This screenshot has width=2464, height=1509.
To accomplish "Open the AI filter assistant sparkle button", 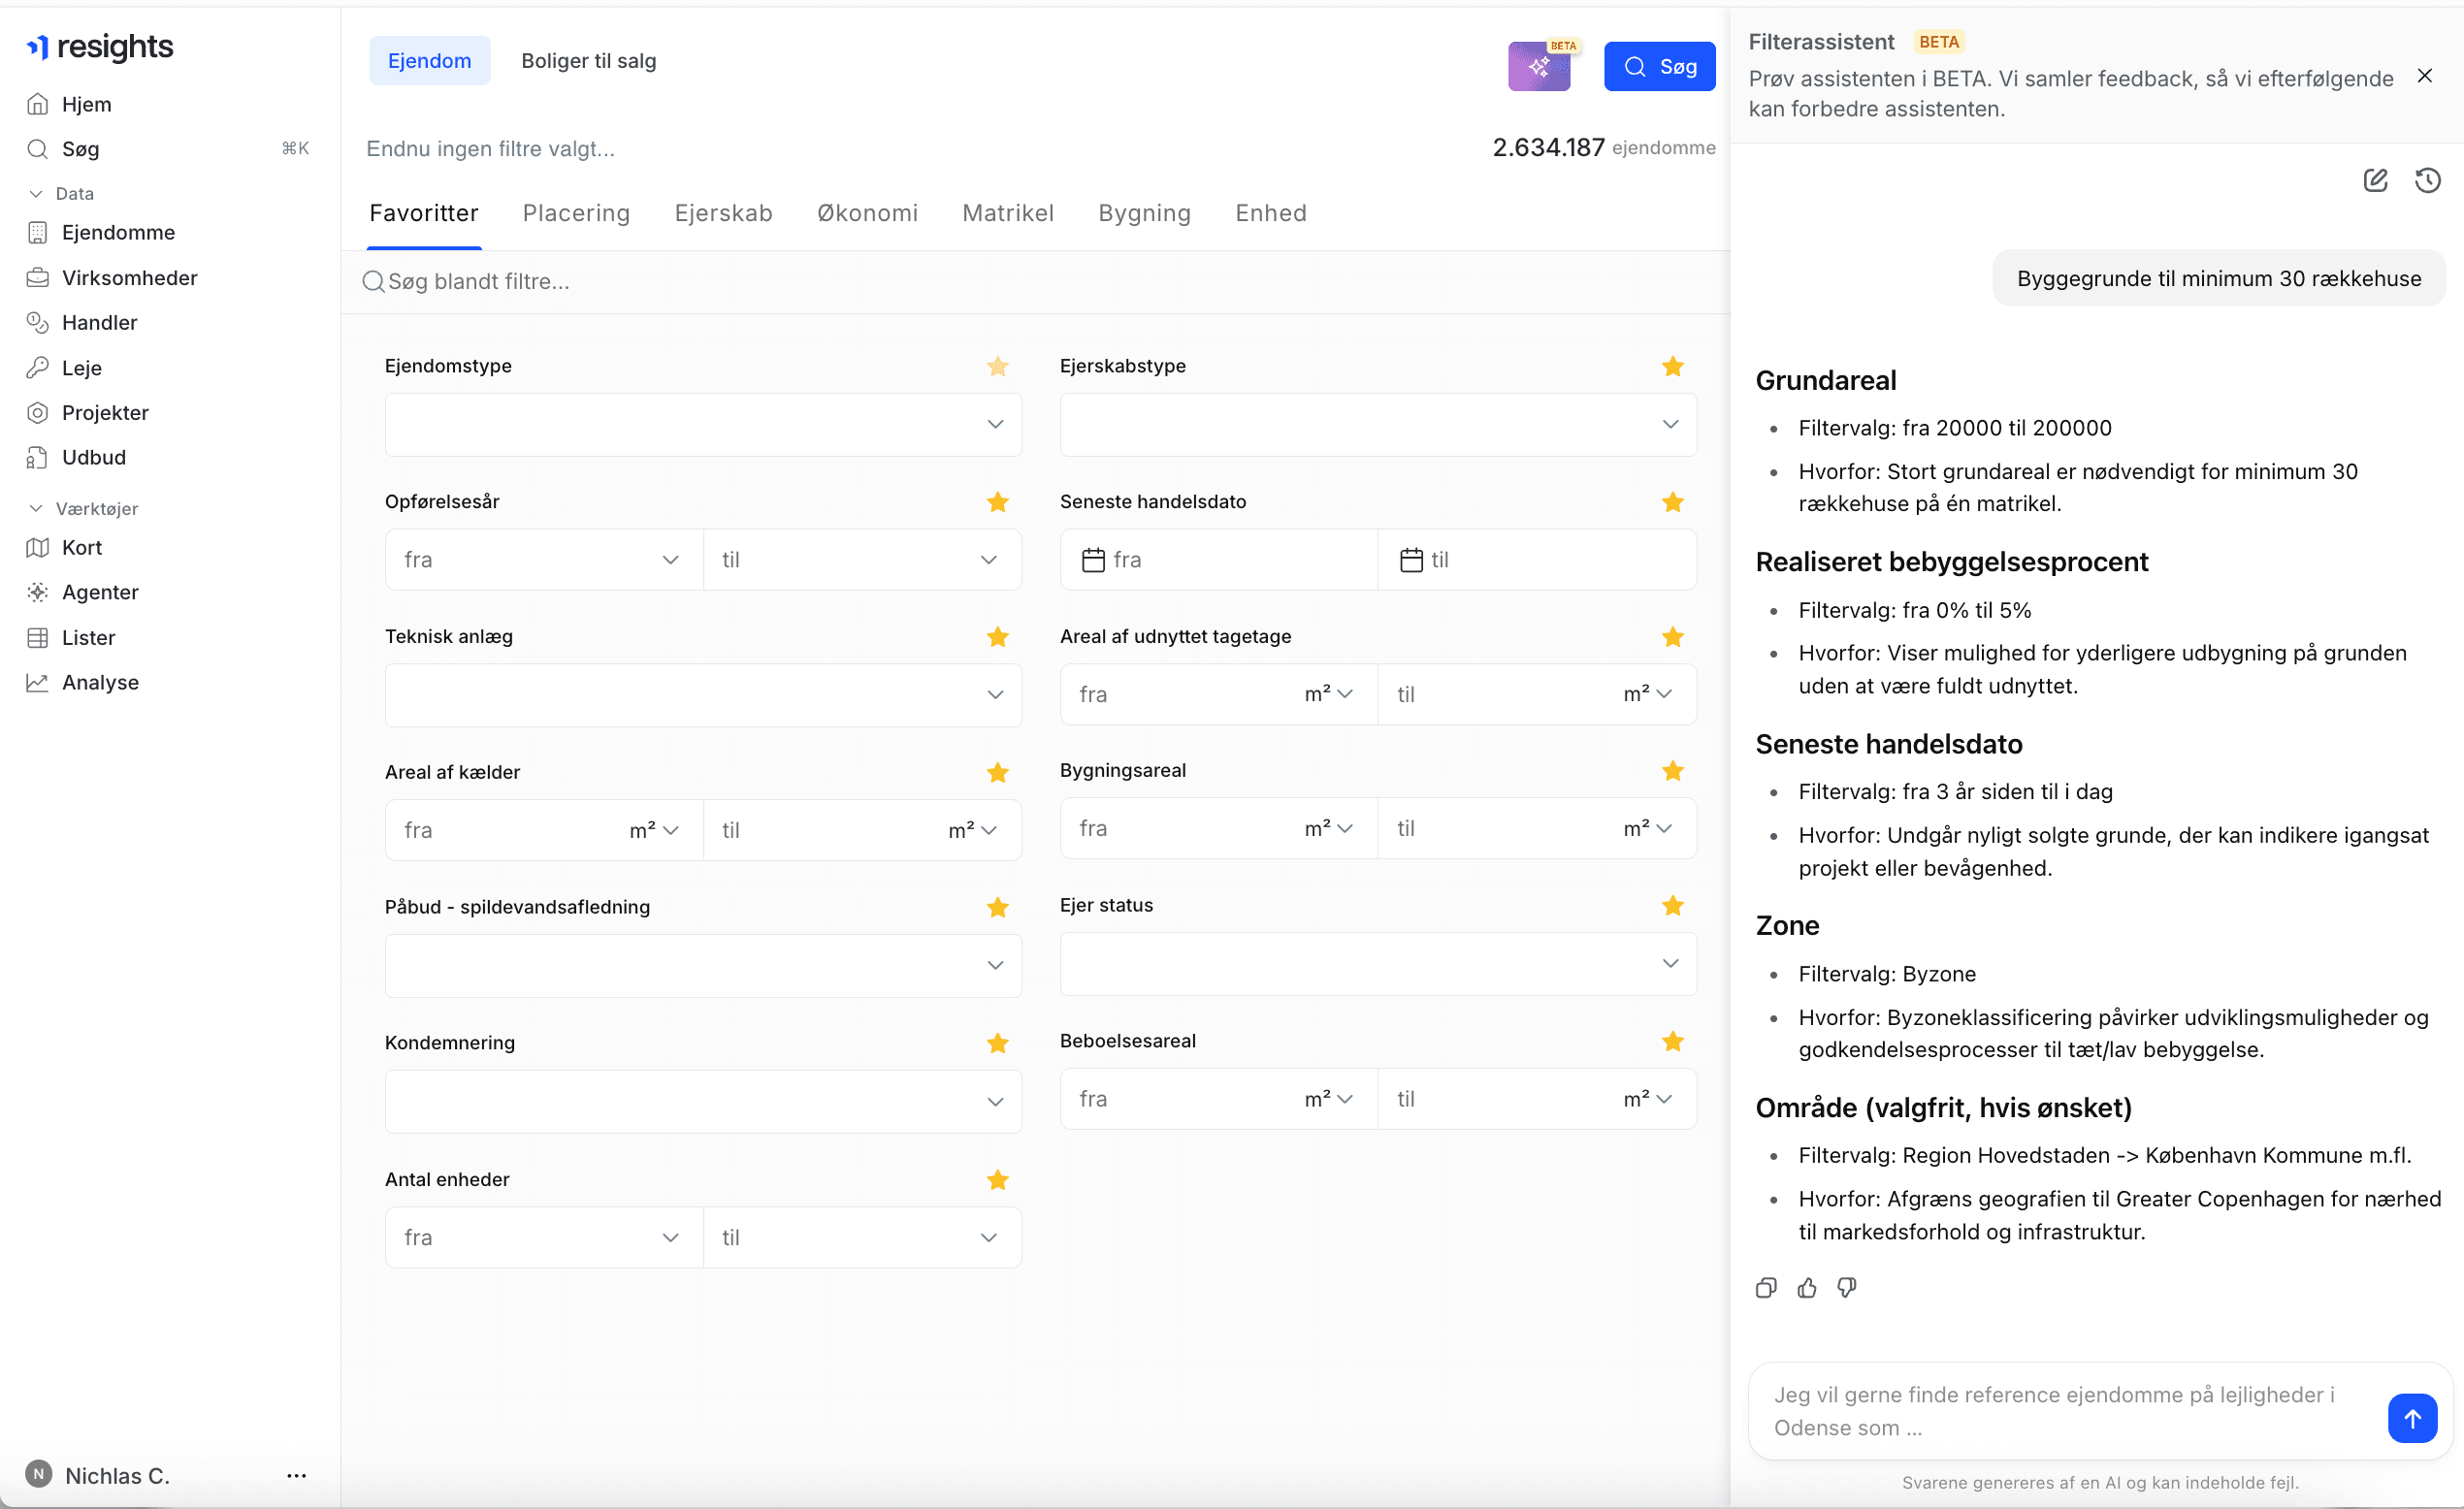I will pos(1539,66).
